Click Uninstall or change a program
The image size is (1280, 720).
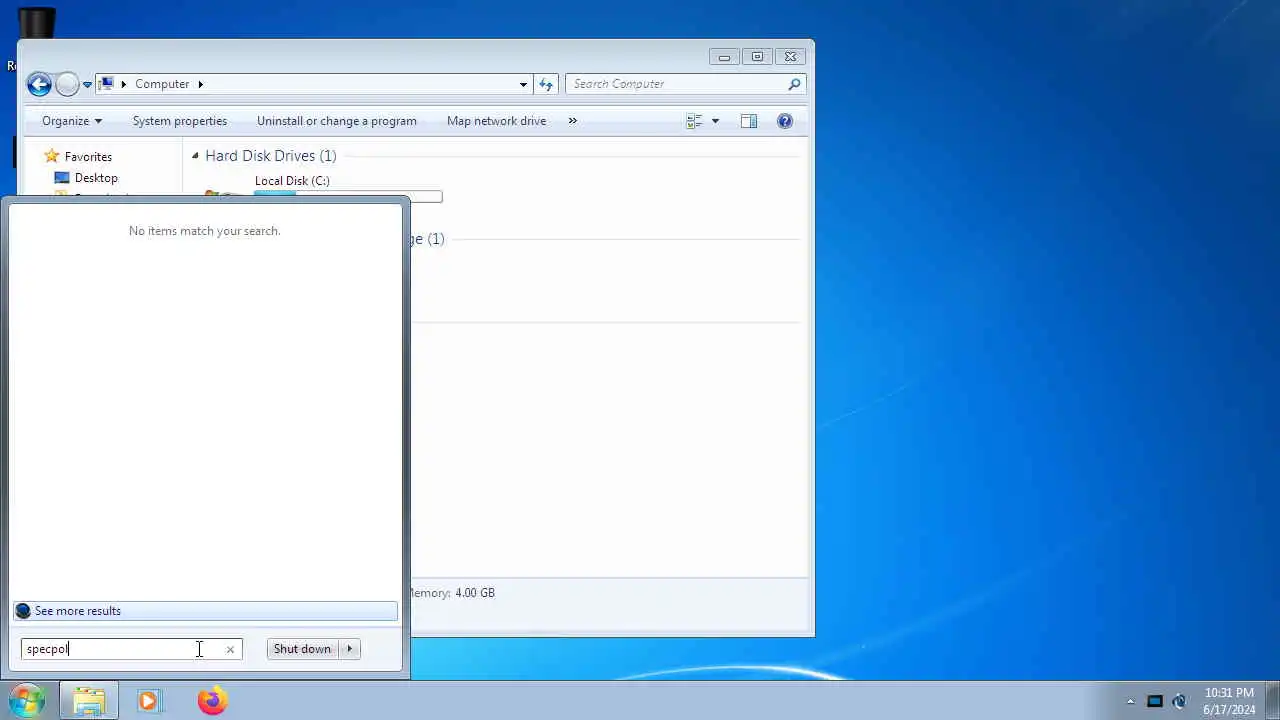pyautogui.click(x=337, y=121)
